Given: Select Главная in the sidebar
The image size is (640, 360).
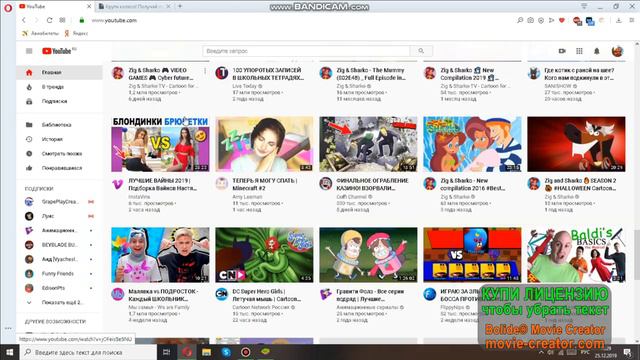Looking at the screenshot, I should (x=59, y=72).
